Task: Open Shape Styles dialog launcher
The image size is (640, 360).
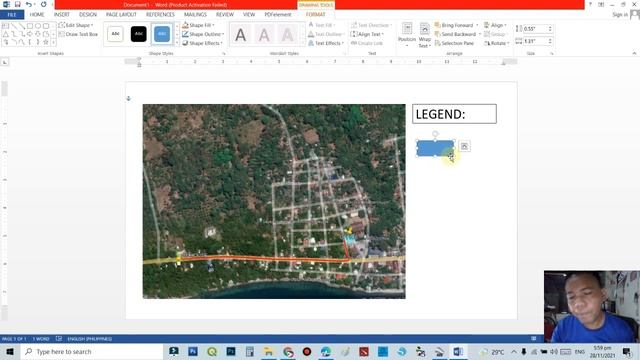Action: (224, 53)
